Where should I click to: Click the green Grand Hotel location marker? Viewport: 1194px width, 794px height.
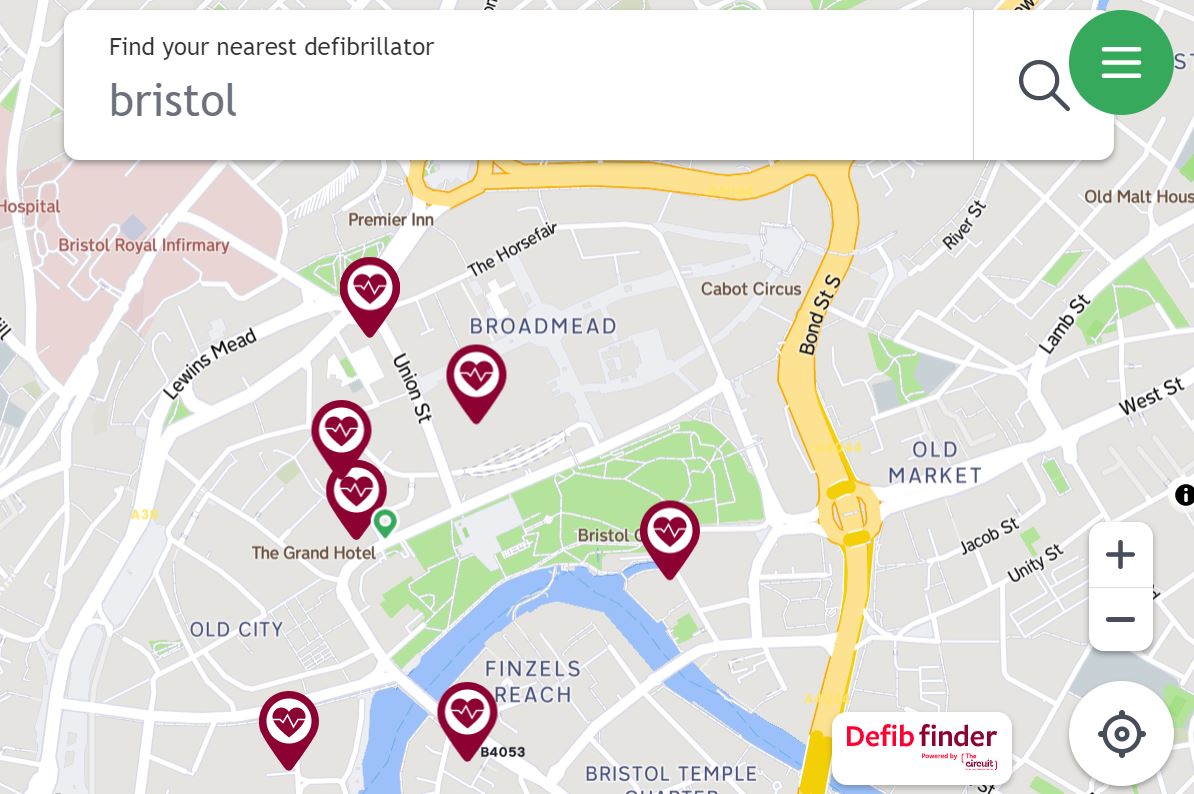385,523
